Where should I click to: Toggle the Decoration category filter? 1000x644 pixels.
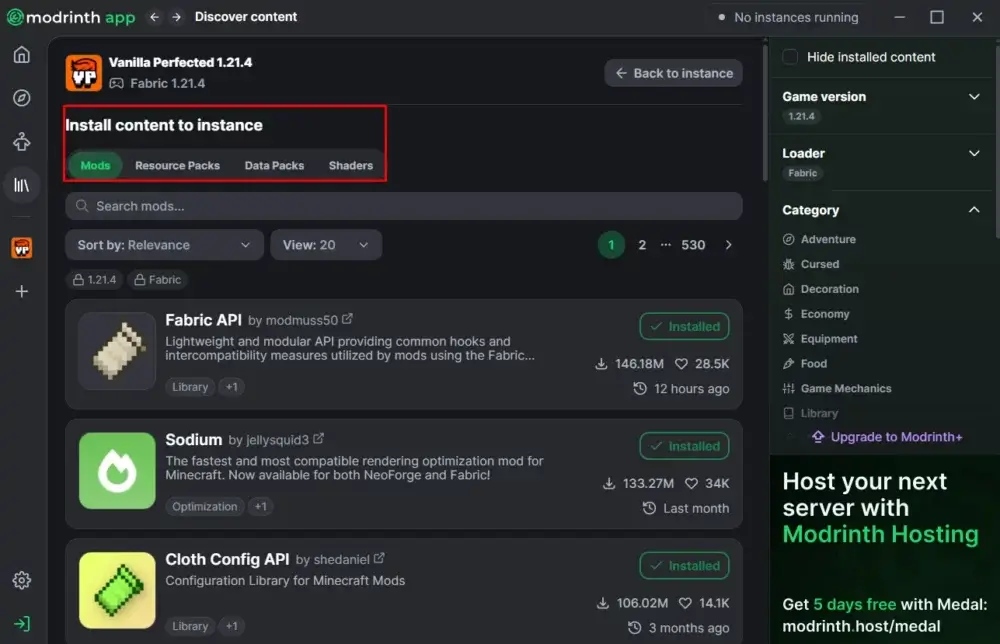[x=829, y=289]
